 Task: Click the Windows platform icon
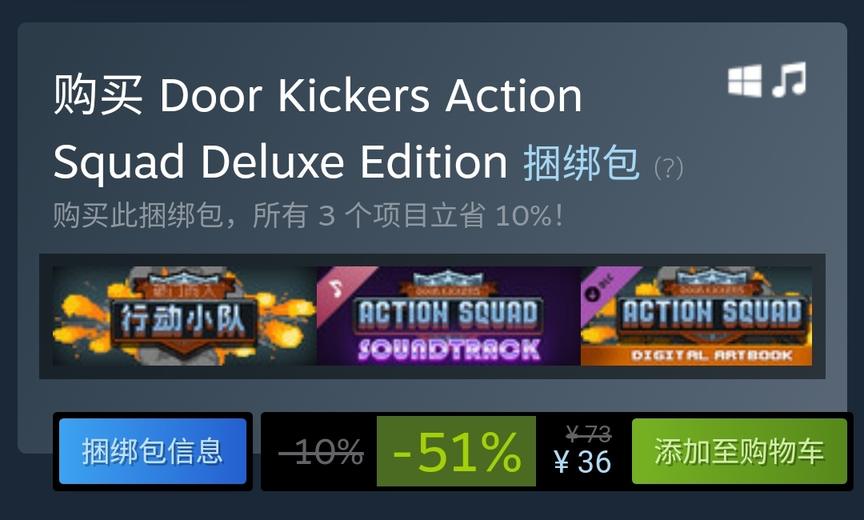point(744,81)
